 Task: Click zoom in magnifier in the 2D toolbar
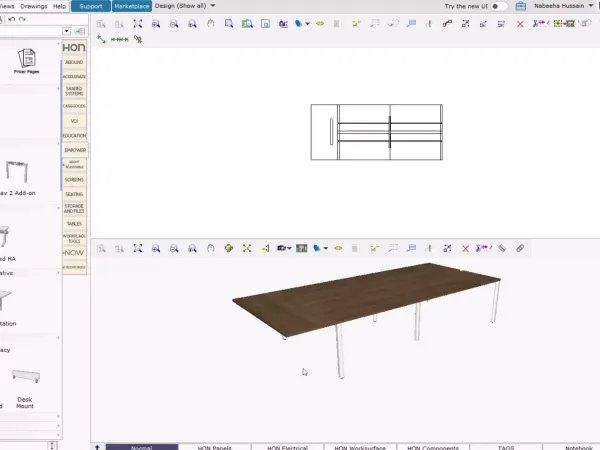(156, 24)
